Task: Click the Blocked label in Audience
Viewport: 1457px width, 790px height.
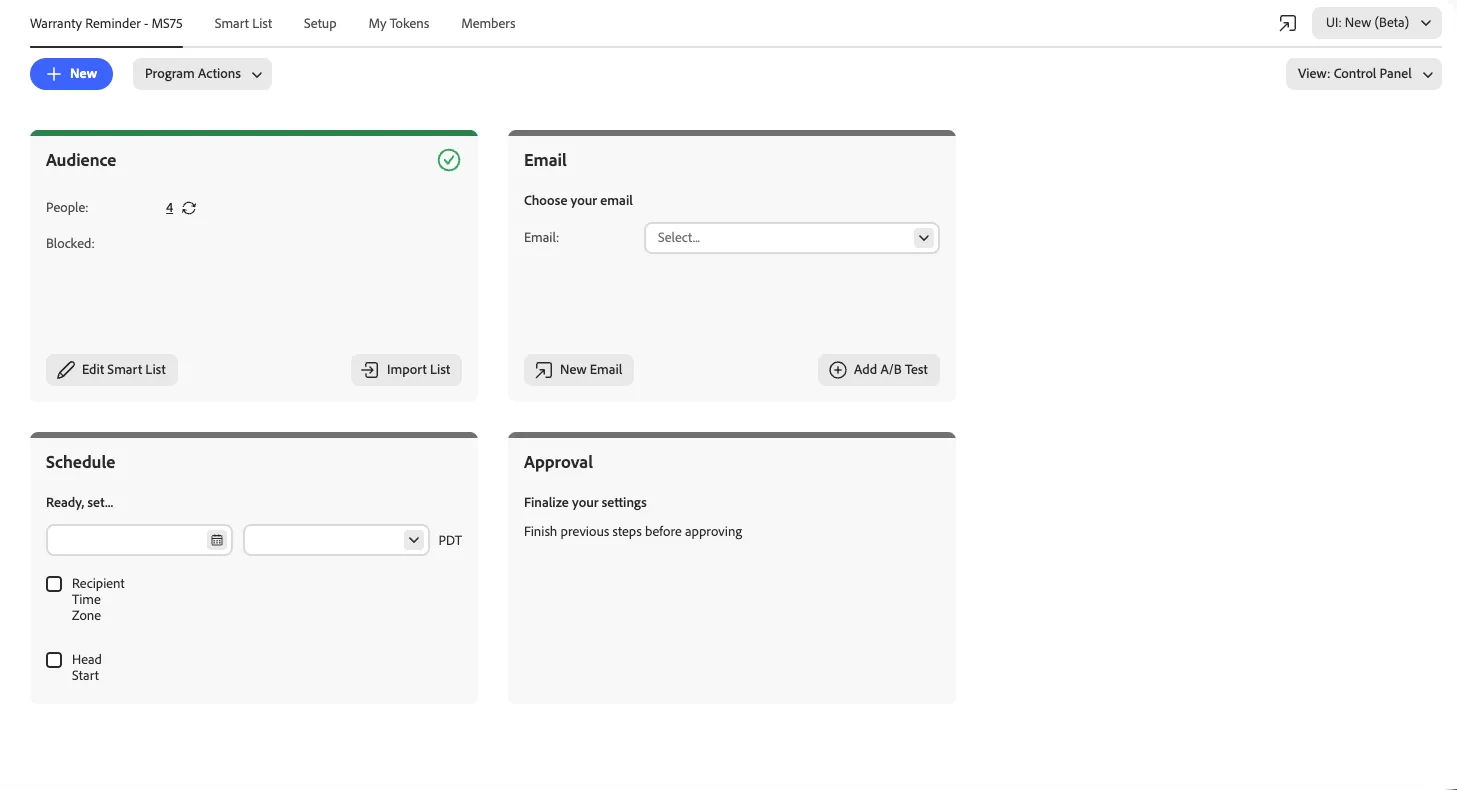Action: pyautogui.click(x=70, y=243)
